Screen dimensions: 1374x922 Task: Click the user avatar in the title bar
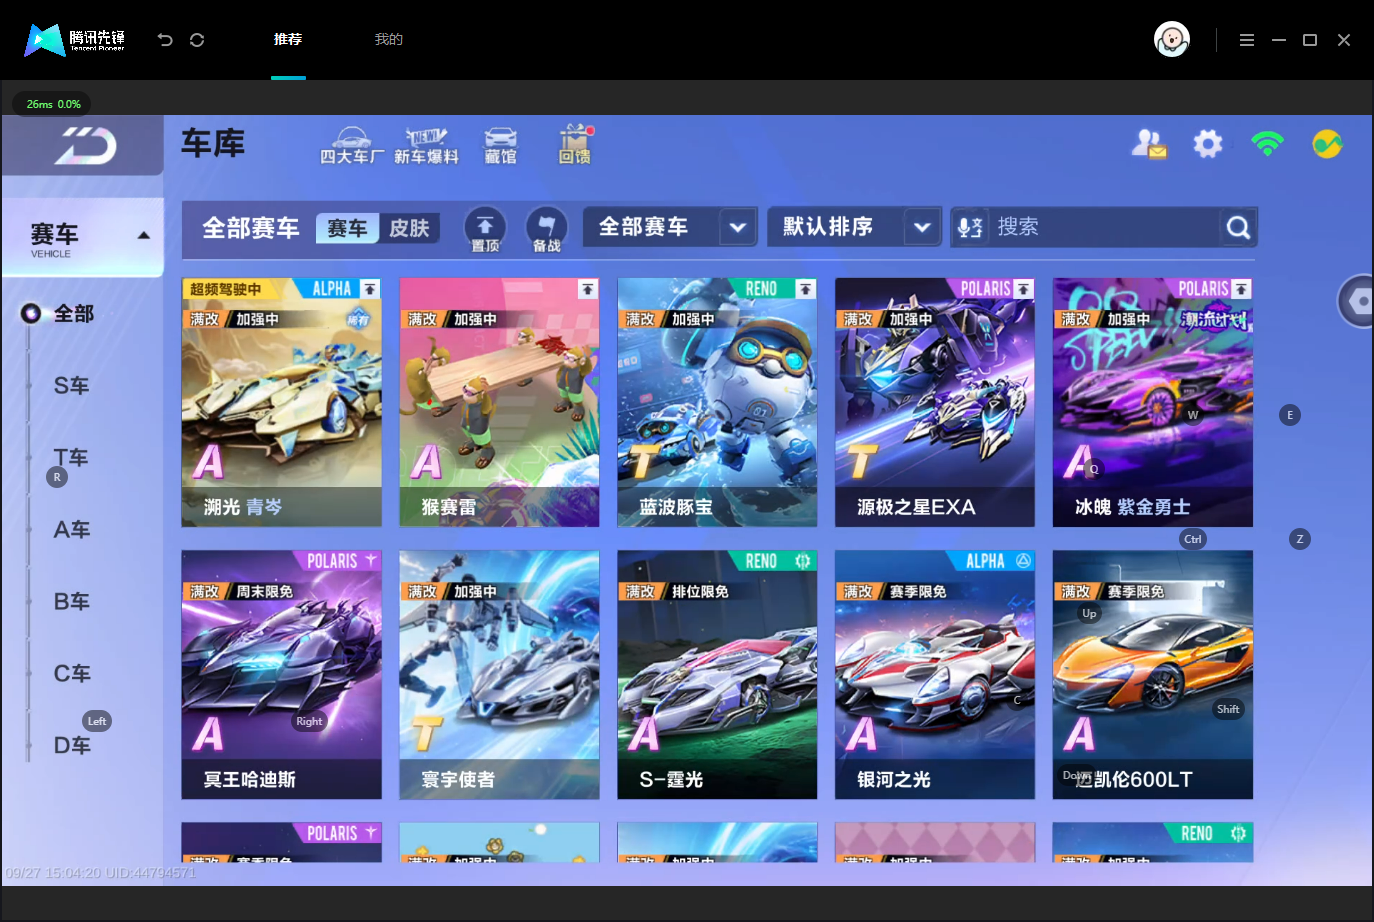tap(1171, 40)
